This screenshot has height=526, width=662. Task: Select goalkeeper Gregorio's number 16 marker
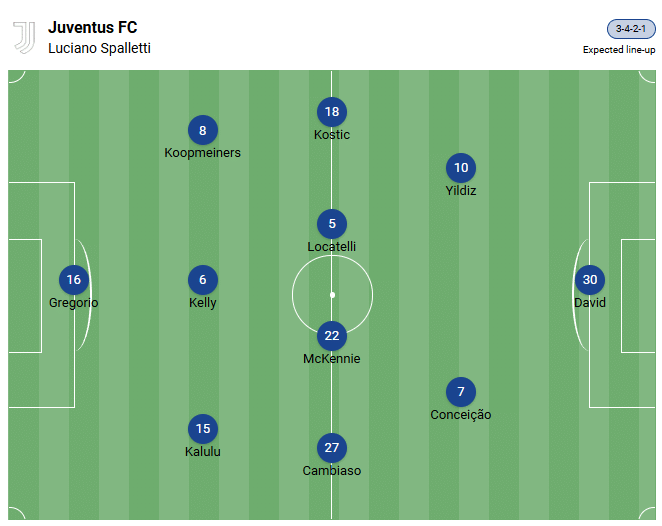coord(74,280)
